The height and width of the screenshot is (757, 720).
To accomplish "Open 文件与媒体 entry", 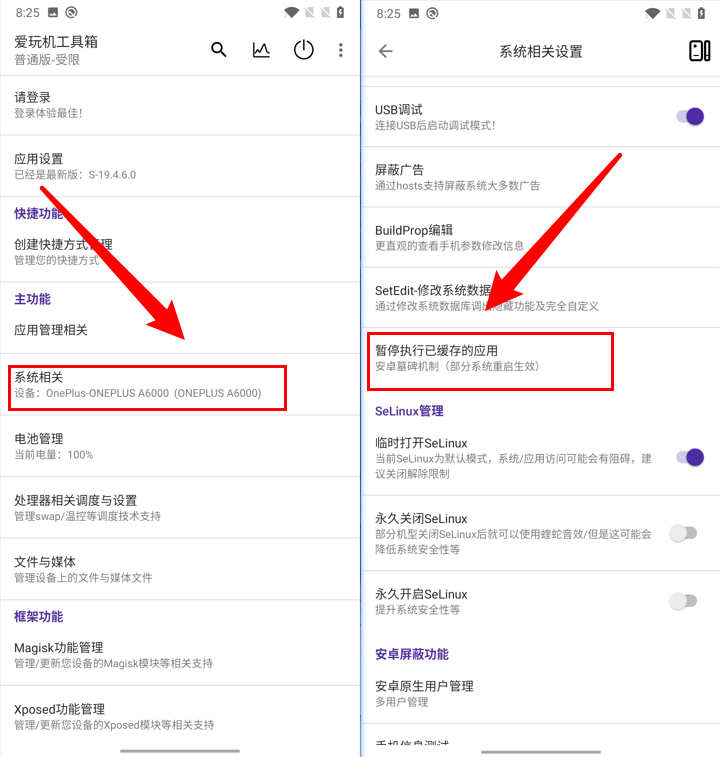I will (180, 569).
